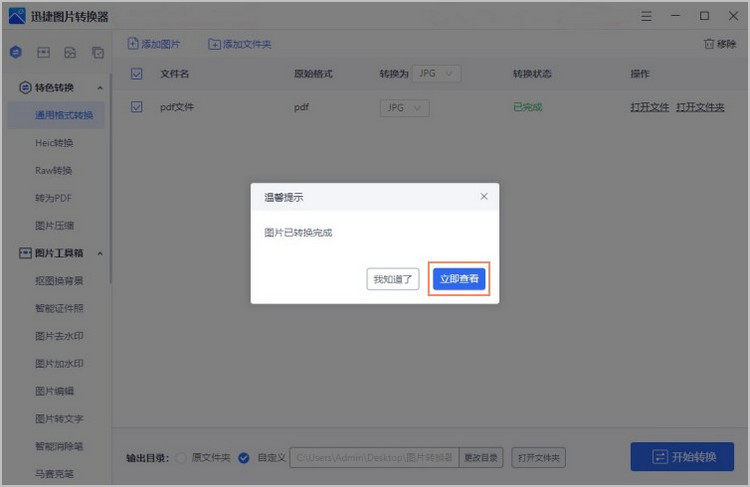
Task: Click the 更改目录 button
Action: click(x=481, y=458)
